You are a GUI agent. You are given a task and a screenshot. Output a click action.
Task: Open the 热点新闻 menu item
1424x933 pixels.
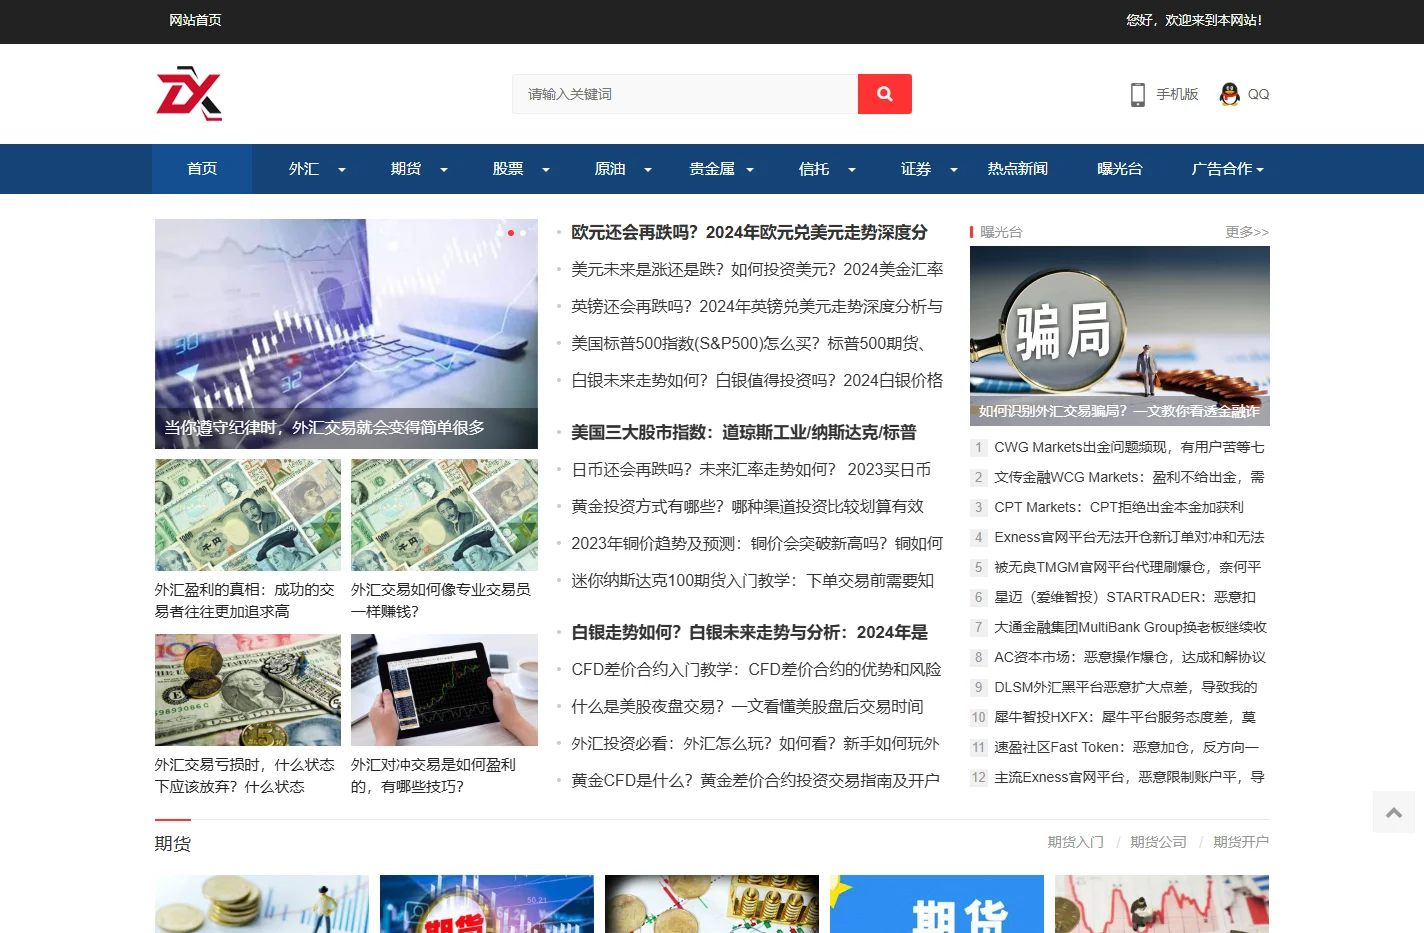pyautogui.click(x=1018, y=169)
